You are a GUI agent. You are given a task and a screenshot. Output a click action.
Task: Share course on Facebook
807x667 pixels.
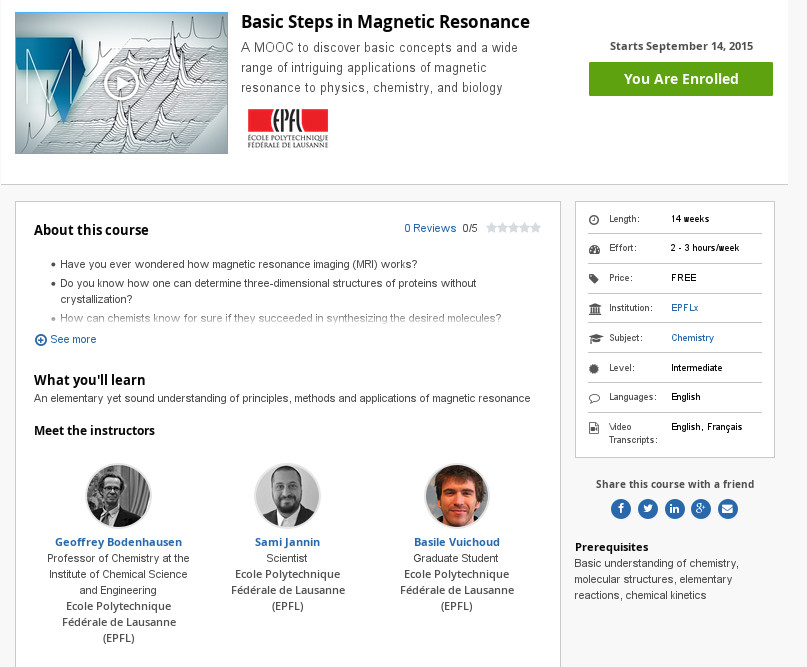621,509
